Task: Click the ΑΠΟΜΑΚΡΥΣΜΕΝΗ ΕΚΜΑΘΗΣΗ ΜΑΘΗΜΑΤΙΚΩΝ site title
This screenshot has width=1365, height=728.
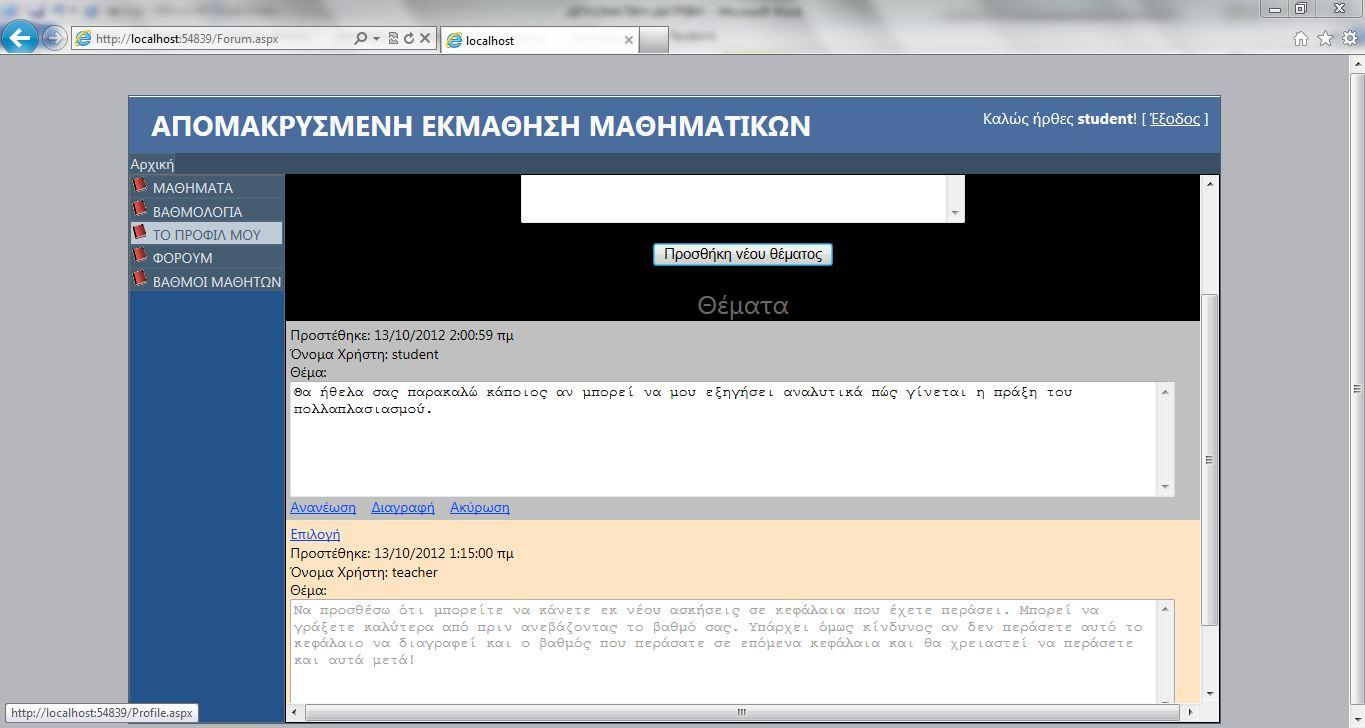Action: [x=481, y=126]
